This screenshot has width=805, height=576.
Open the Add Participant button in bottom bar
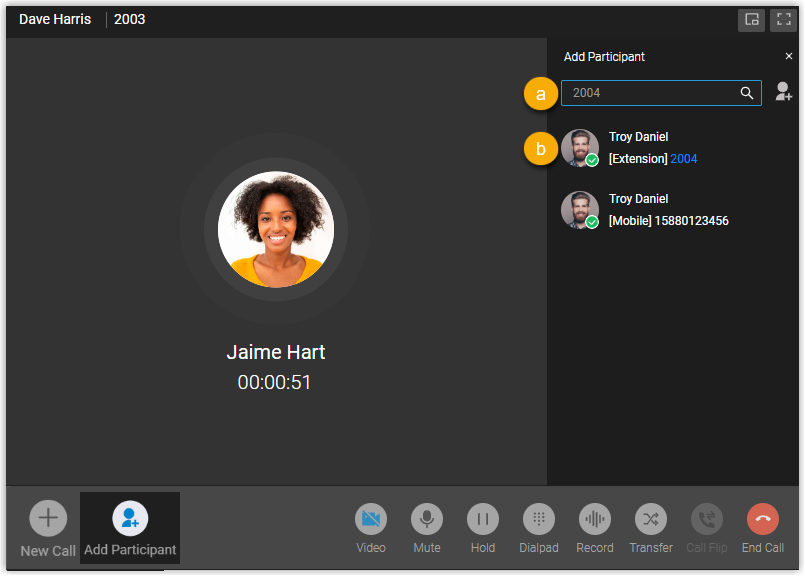[x=130, y=528]
